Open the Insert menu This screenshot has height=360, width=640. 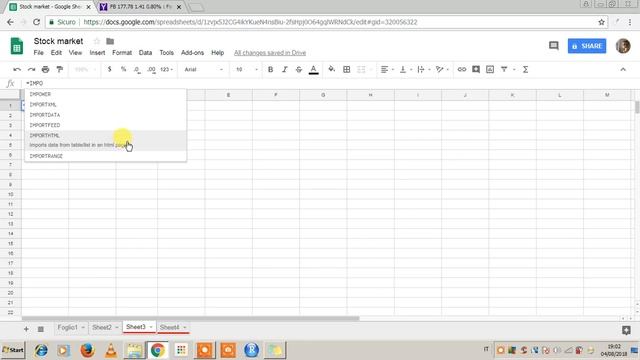coord(97,53)
